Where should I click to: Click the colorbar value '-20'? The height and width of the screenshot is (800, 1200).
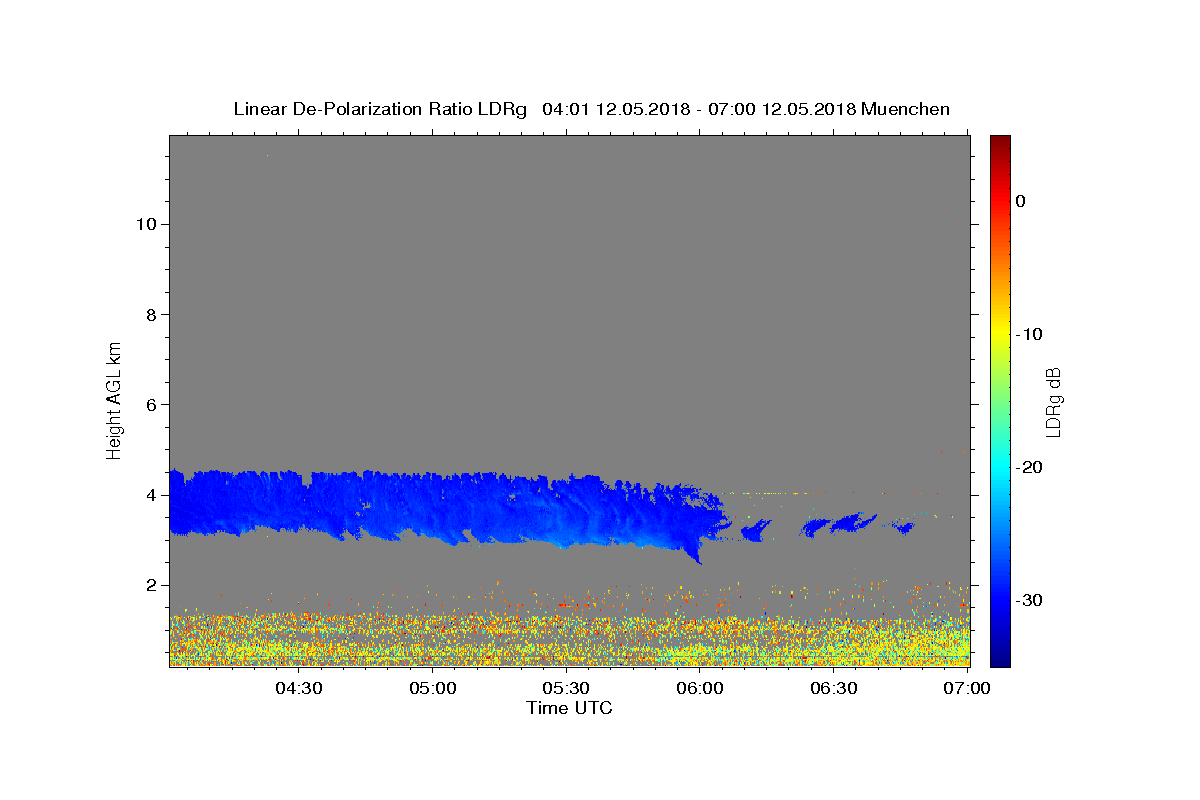1030,467
